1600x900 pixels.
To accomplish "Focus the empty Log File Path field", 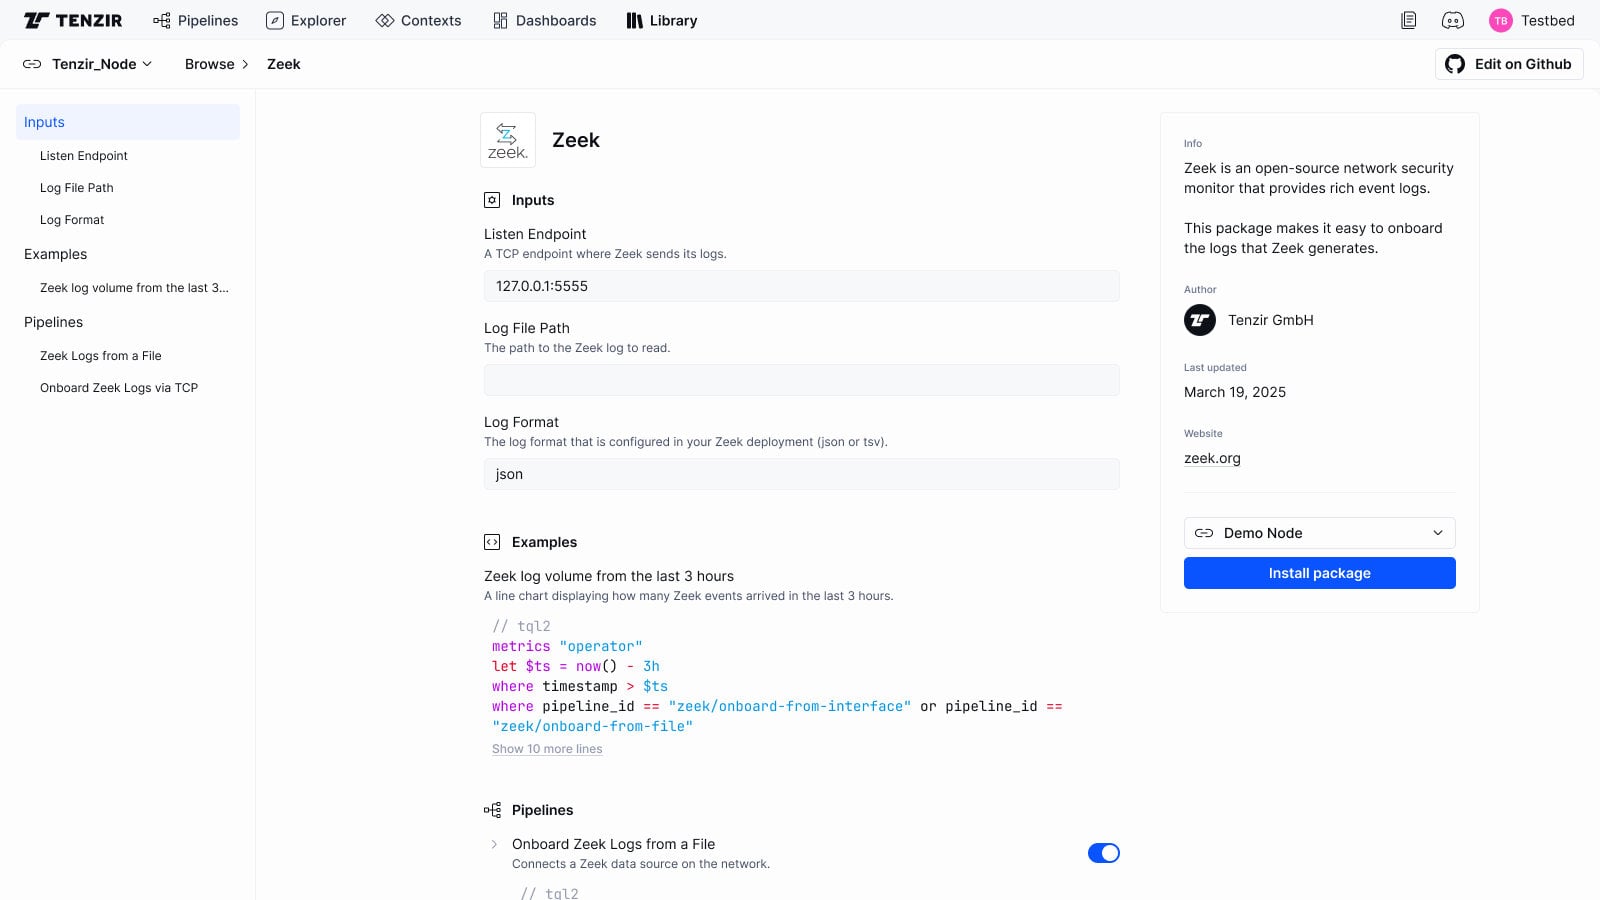I will coord(802,380).
